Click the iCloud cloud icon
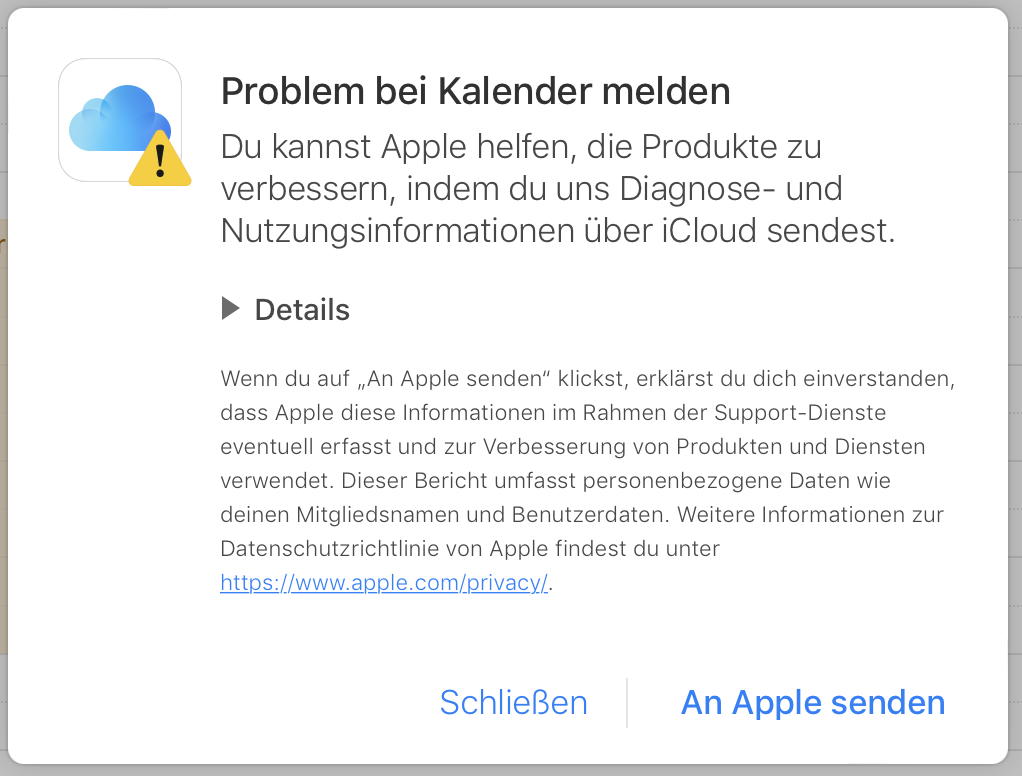This screenshot has width=1022, height=776. pos(112,118)
